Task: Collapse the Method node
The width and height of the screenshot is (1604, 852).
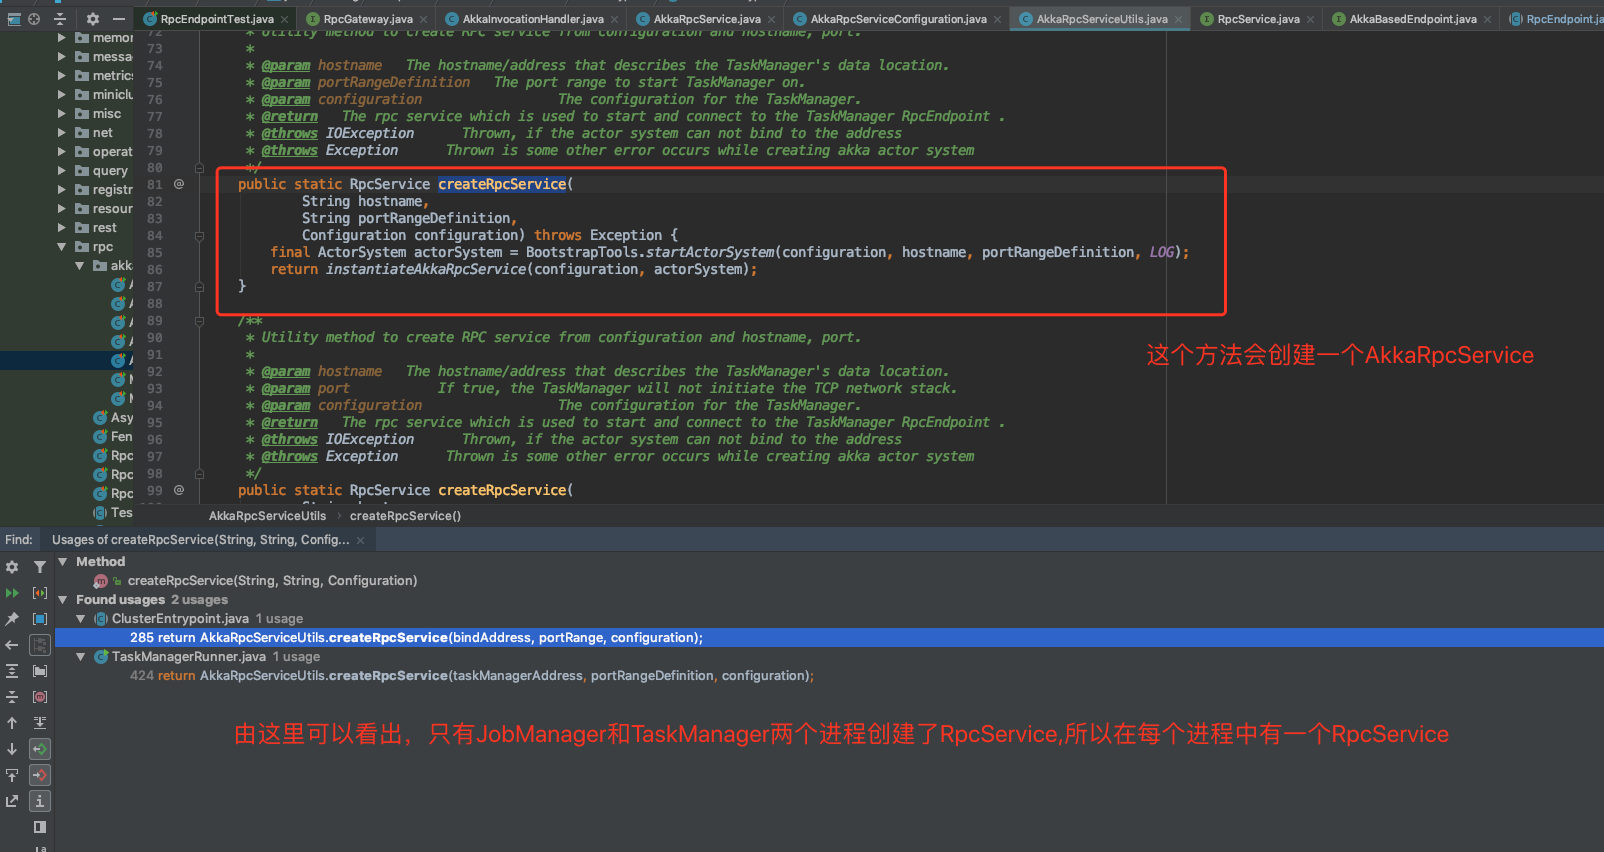Action: [x=63, y=562]
